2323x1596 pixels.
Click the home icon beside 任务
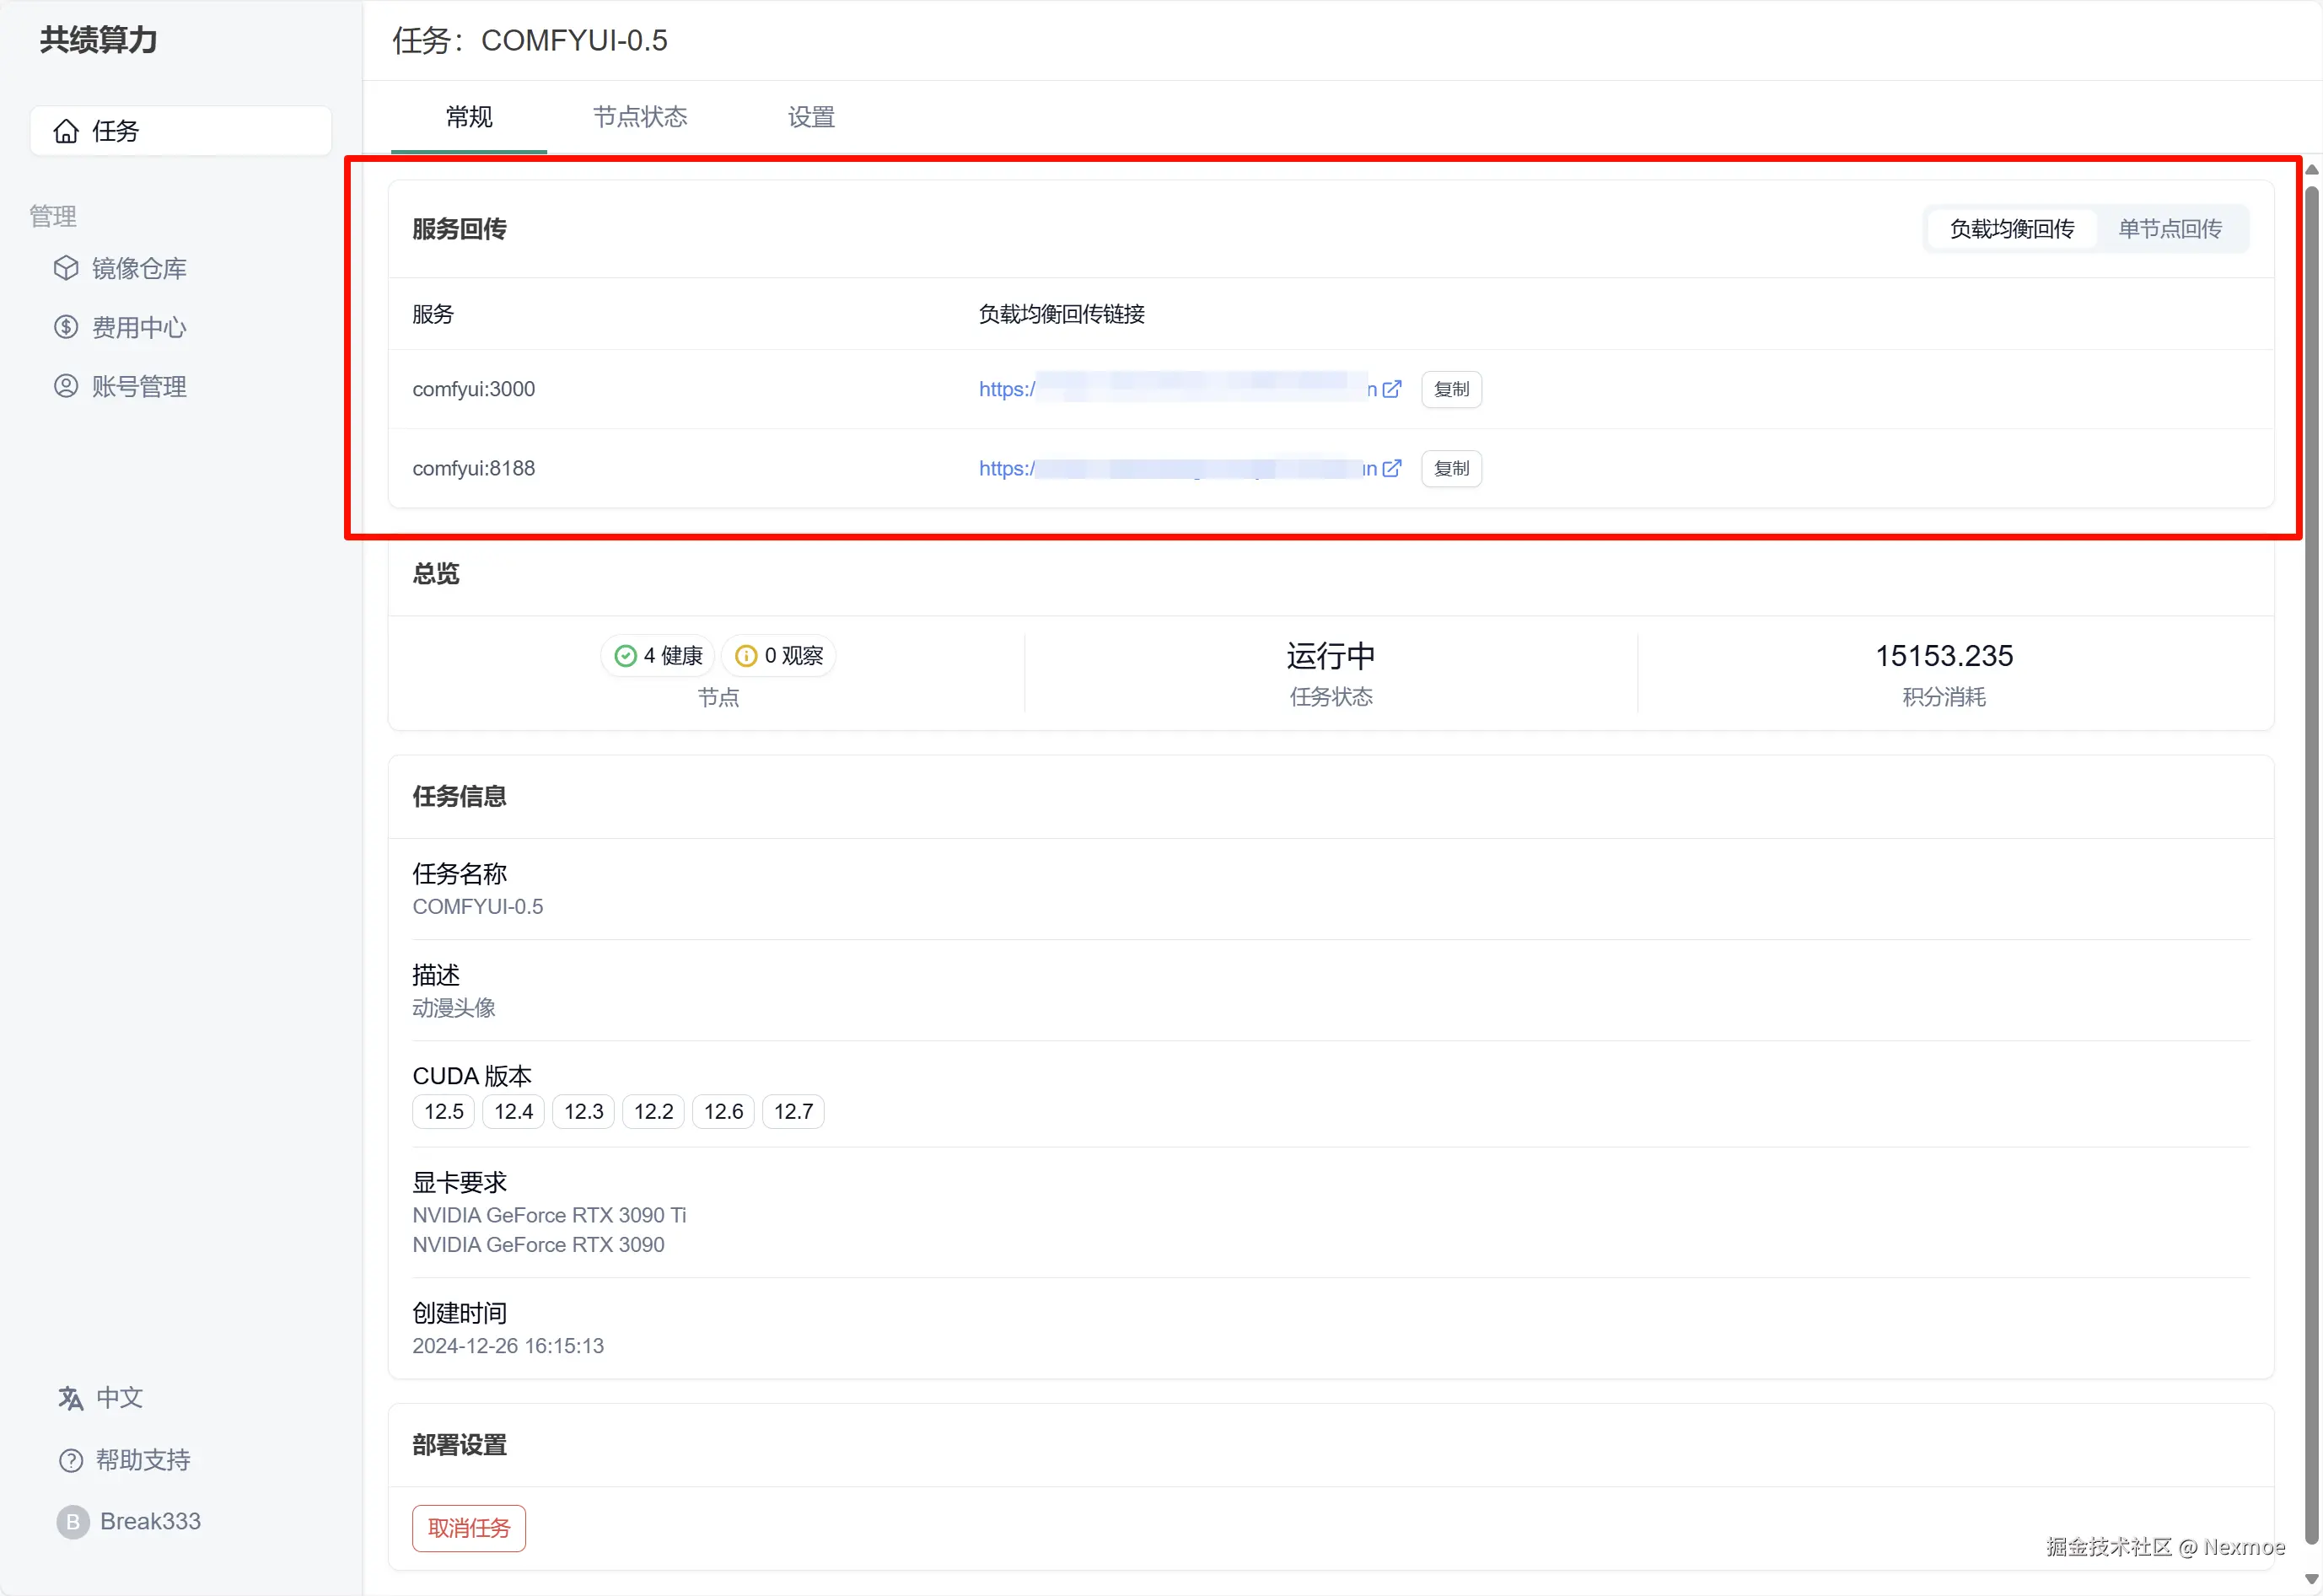coord(66,131)
